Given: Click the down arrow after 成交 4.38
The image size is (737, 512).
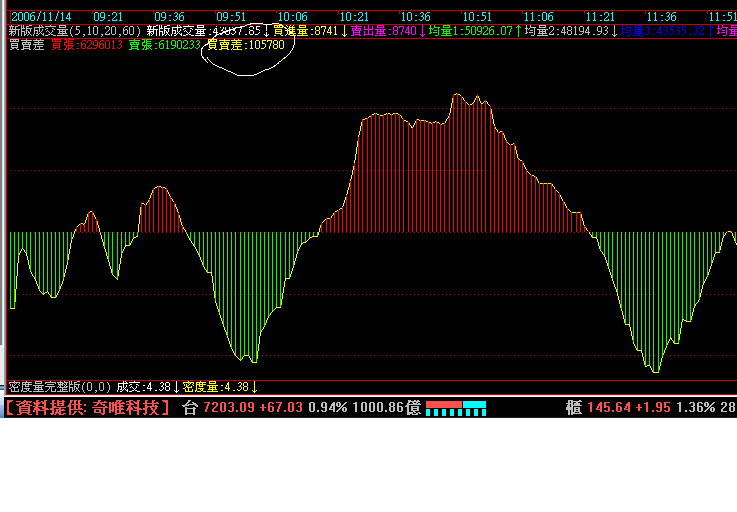Looking at the screenshot, I should click(x=176, y=387).
